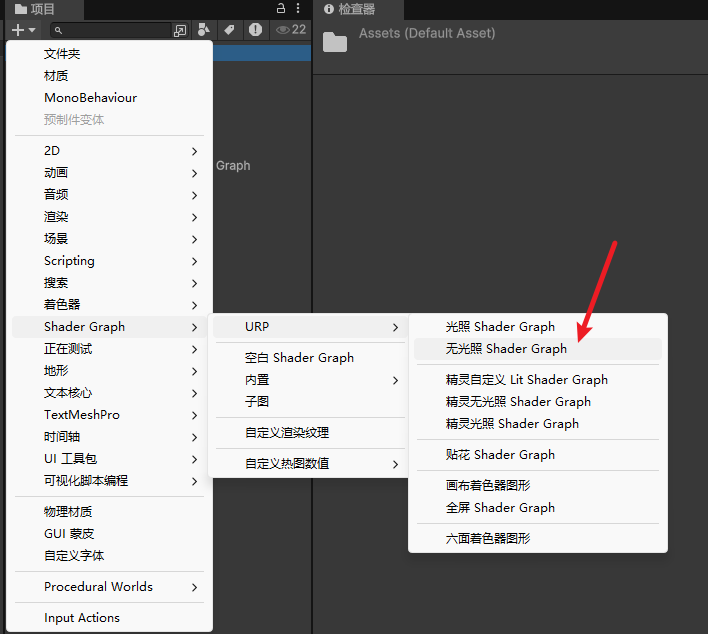Viewport: 708px width, 634px height.
Task: Choose 自定义渲染纹理 option
Action: [310, 433]
